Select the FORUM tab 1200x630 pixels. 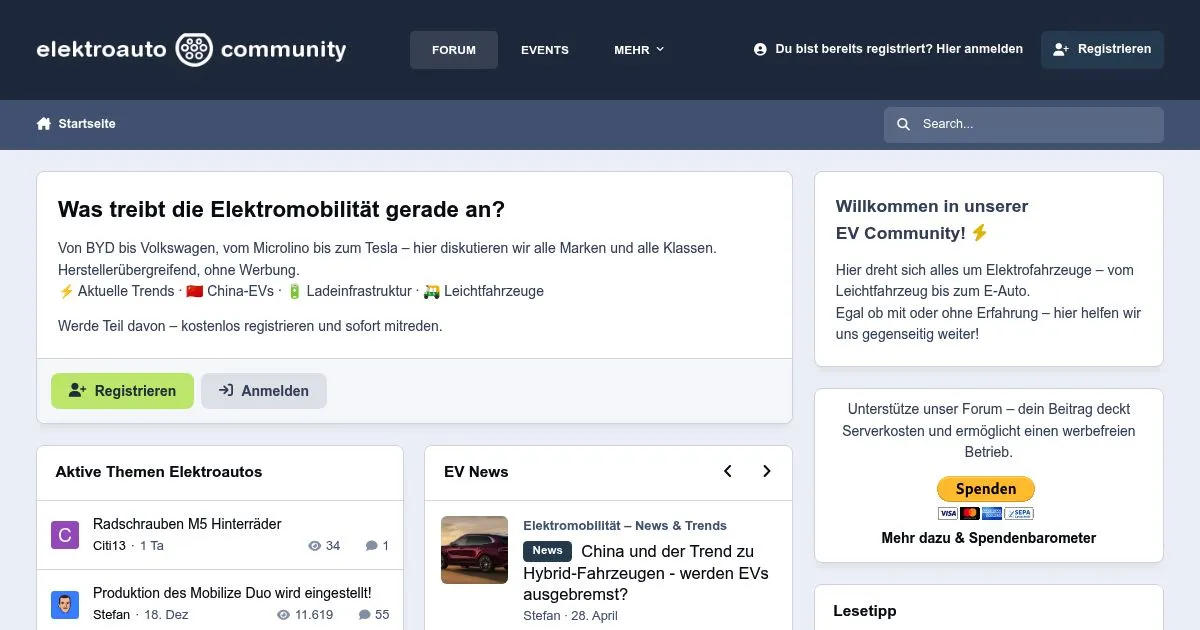point(454,50)
